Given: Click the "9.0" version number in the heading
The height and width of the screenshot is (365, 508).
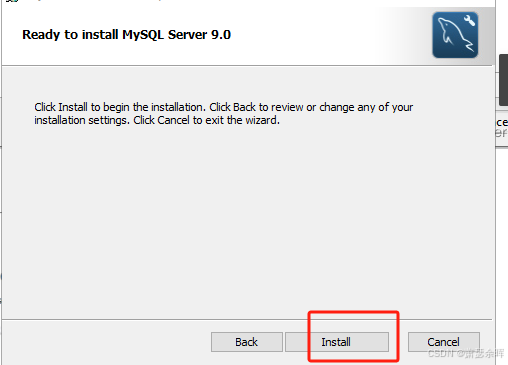Looking at the screenshot, I should [x=221, y=35].
